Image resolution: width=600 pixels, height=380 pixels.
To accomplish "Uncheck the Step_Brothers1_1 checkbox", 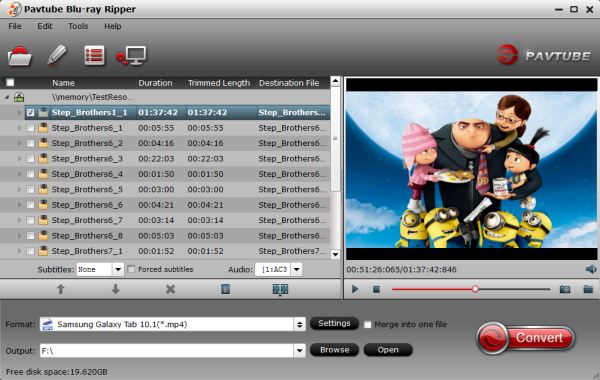I will pos(30,113).
